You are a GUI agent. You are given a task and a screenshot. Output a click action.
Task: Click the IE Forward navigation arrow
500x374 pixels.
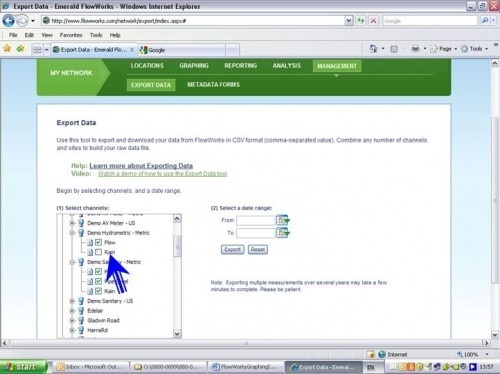pos(22,21)
